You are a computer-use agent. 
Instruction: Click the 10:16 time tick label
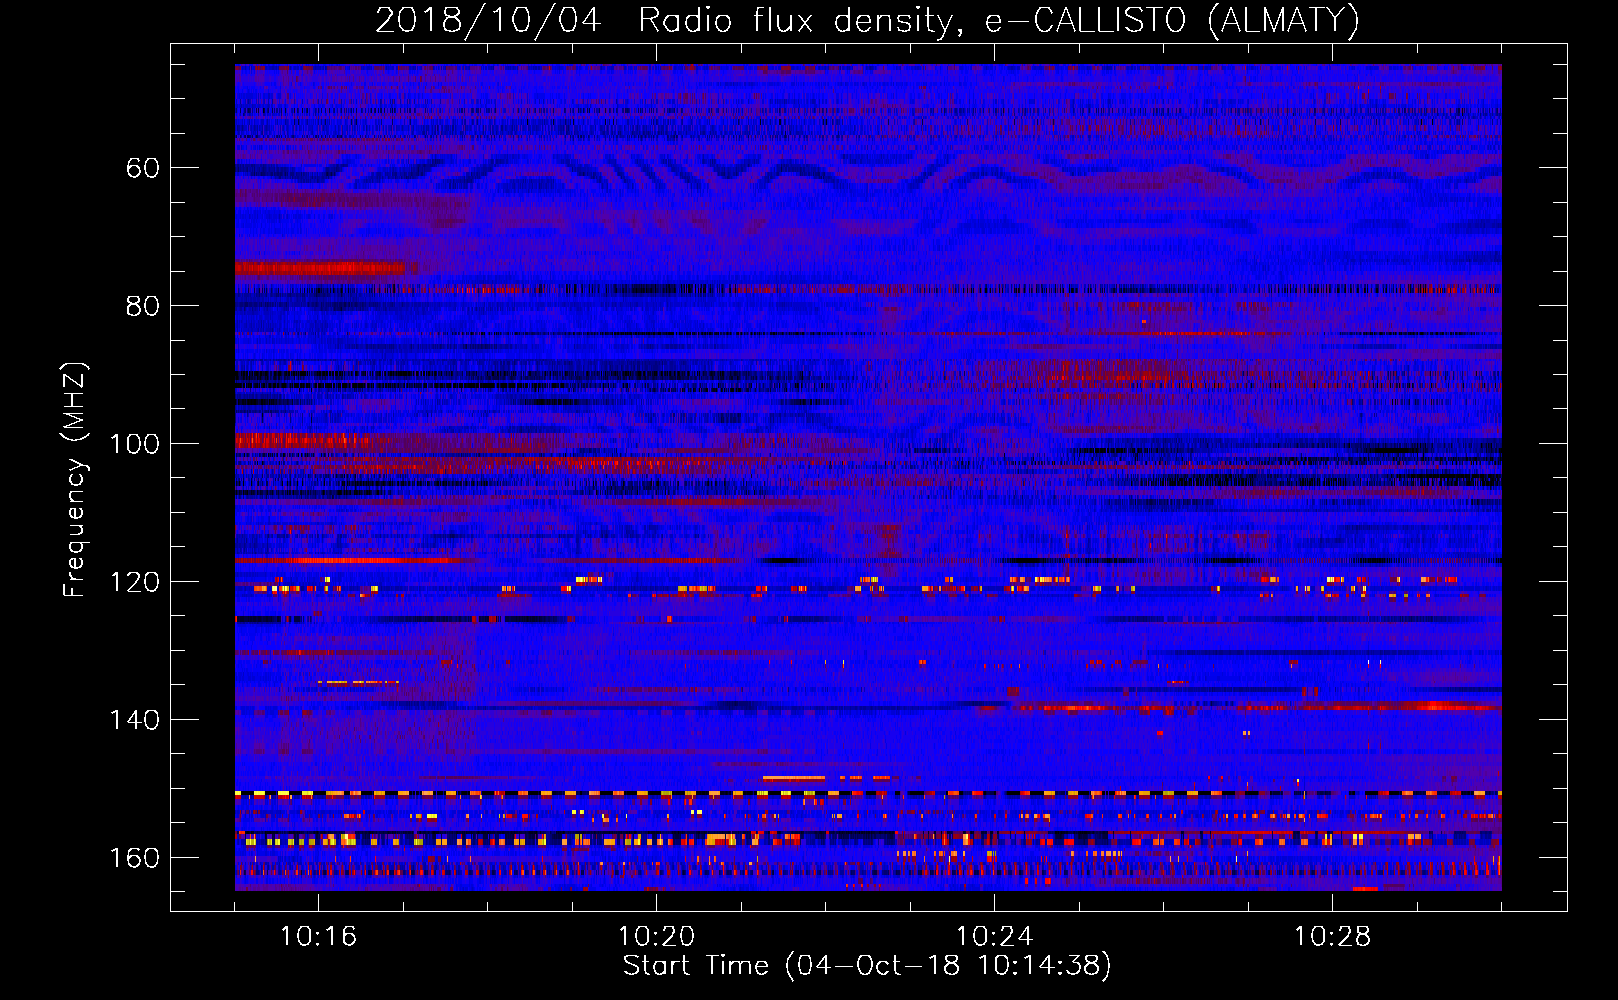click(318, 936)
